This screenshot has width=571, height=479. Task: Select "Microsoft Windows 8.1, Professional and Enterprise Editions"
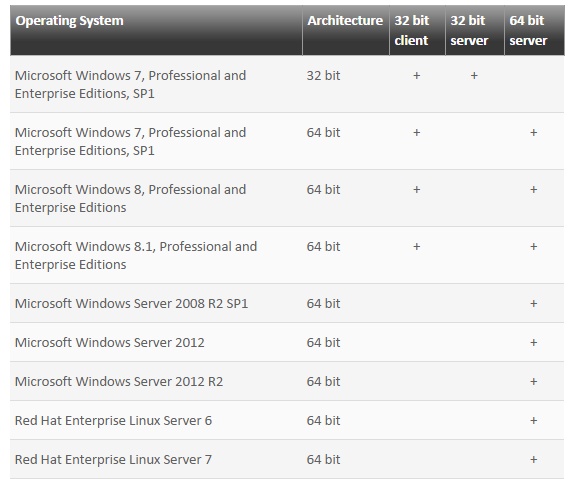pos(136,255)
